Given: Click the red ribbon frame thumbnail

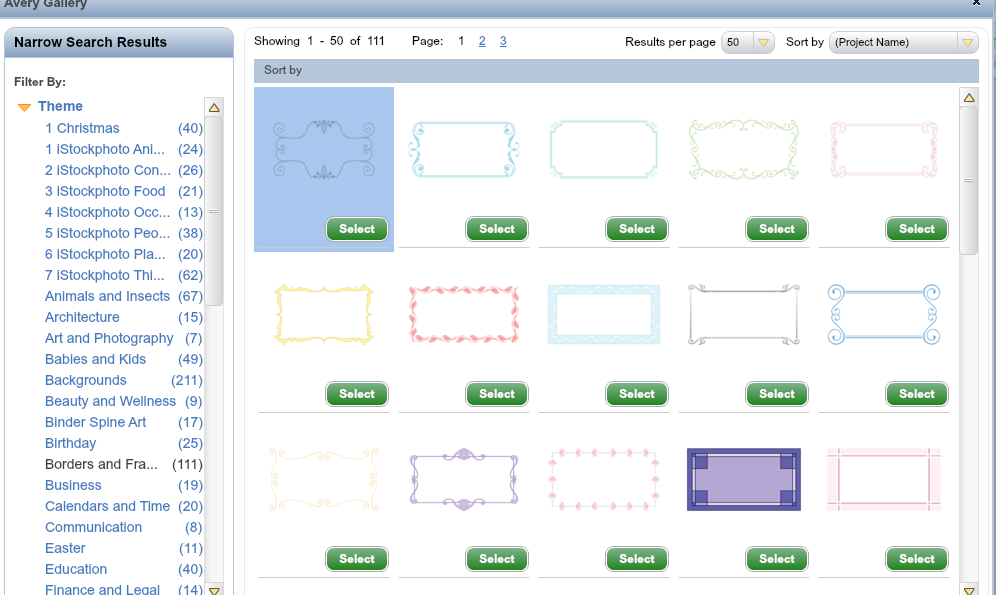Looking at the screenshot, I should pyautogui.click(x=464, y=314).
